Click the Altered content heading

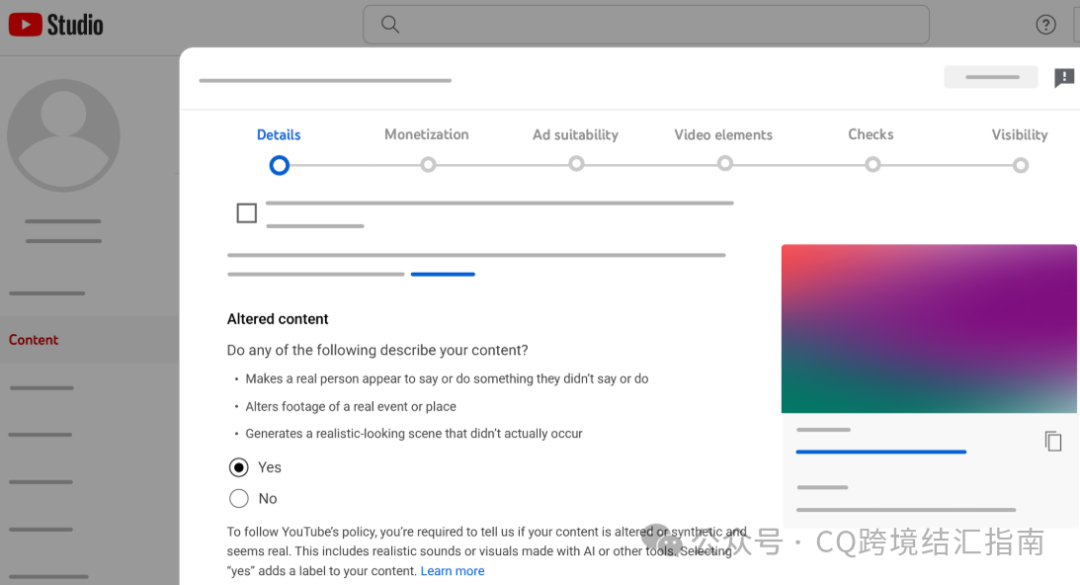pyautogui.click(x=278, y=319)
